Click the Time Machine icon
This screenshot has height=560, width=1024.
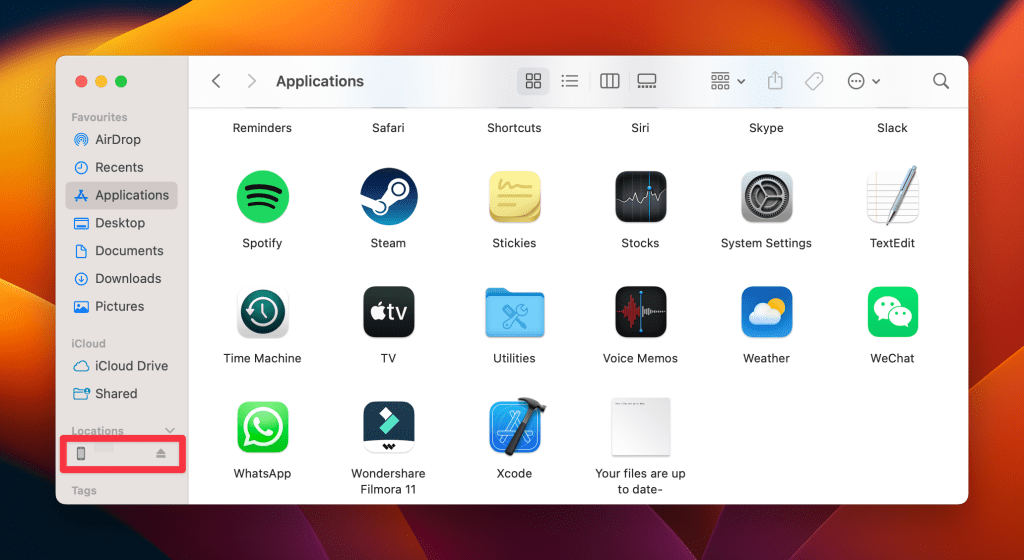262,312
